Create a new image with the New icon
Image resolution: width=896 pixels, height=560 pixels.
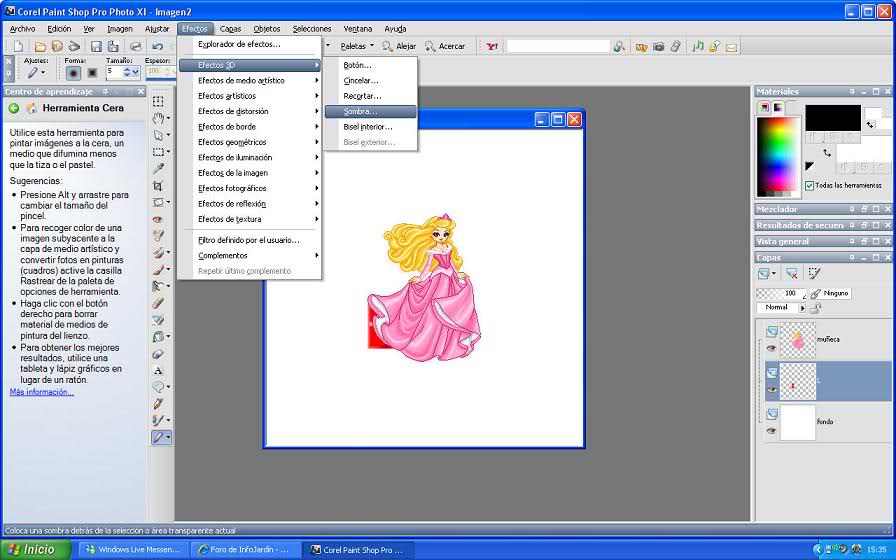pos(19,46)
